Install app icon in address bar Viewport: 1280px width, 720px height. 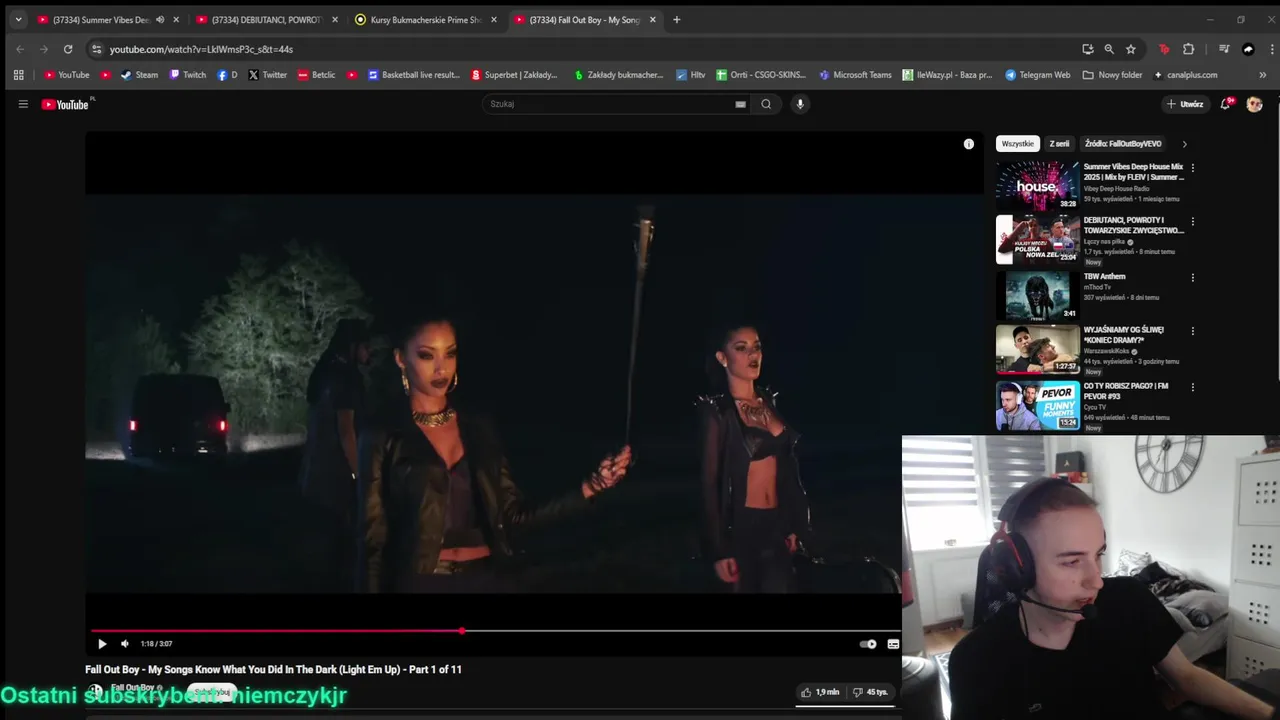coord(1088,49)
